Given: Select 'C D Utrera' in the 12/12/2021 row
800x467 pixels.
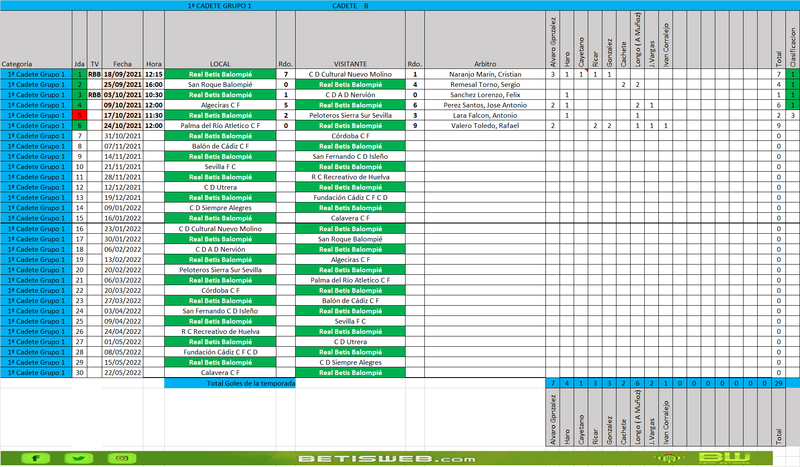Looking at the screenshot, I should coord(220,187).
